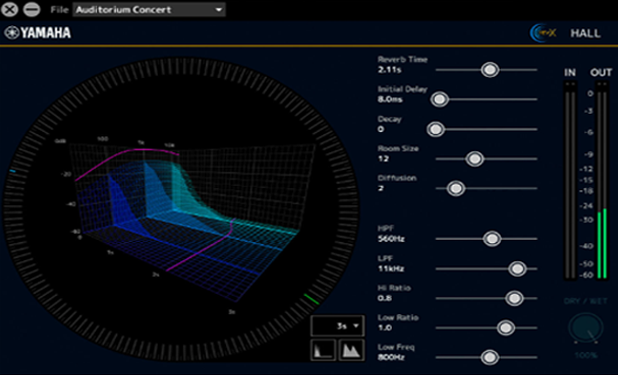Viewport: 618px width, 375px height.
Task: Click the Initial Delay slider knob
Action: pos(439,99)
